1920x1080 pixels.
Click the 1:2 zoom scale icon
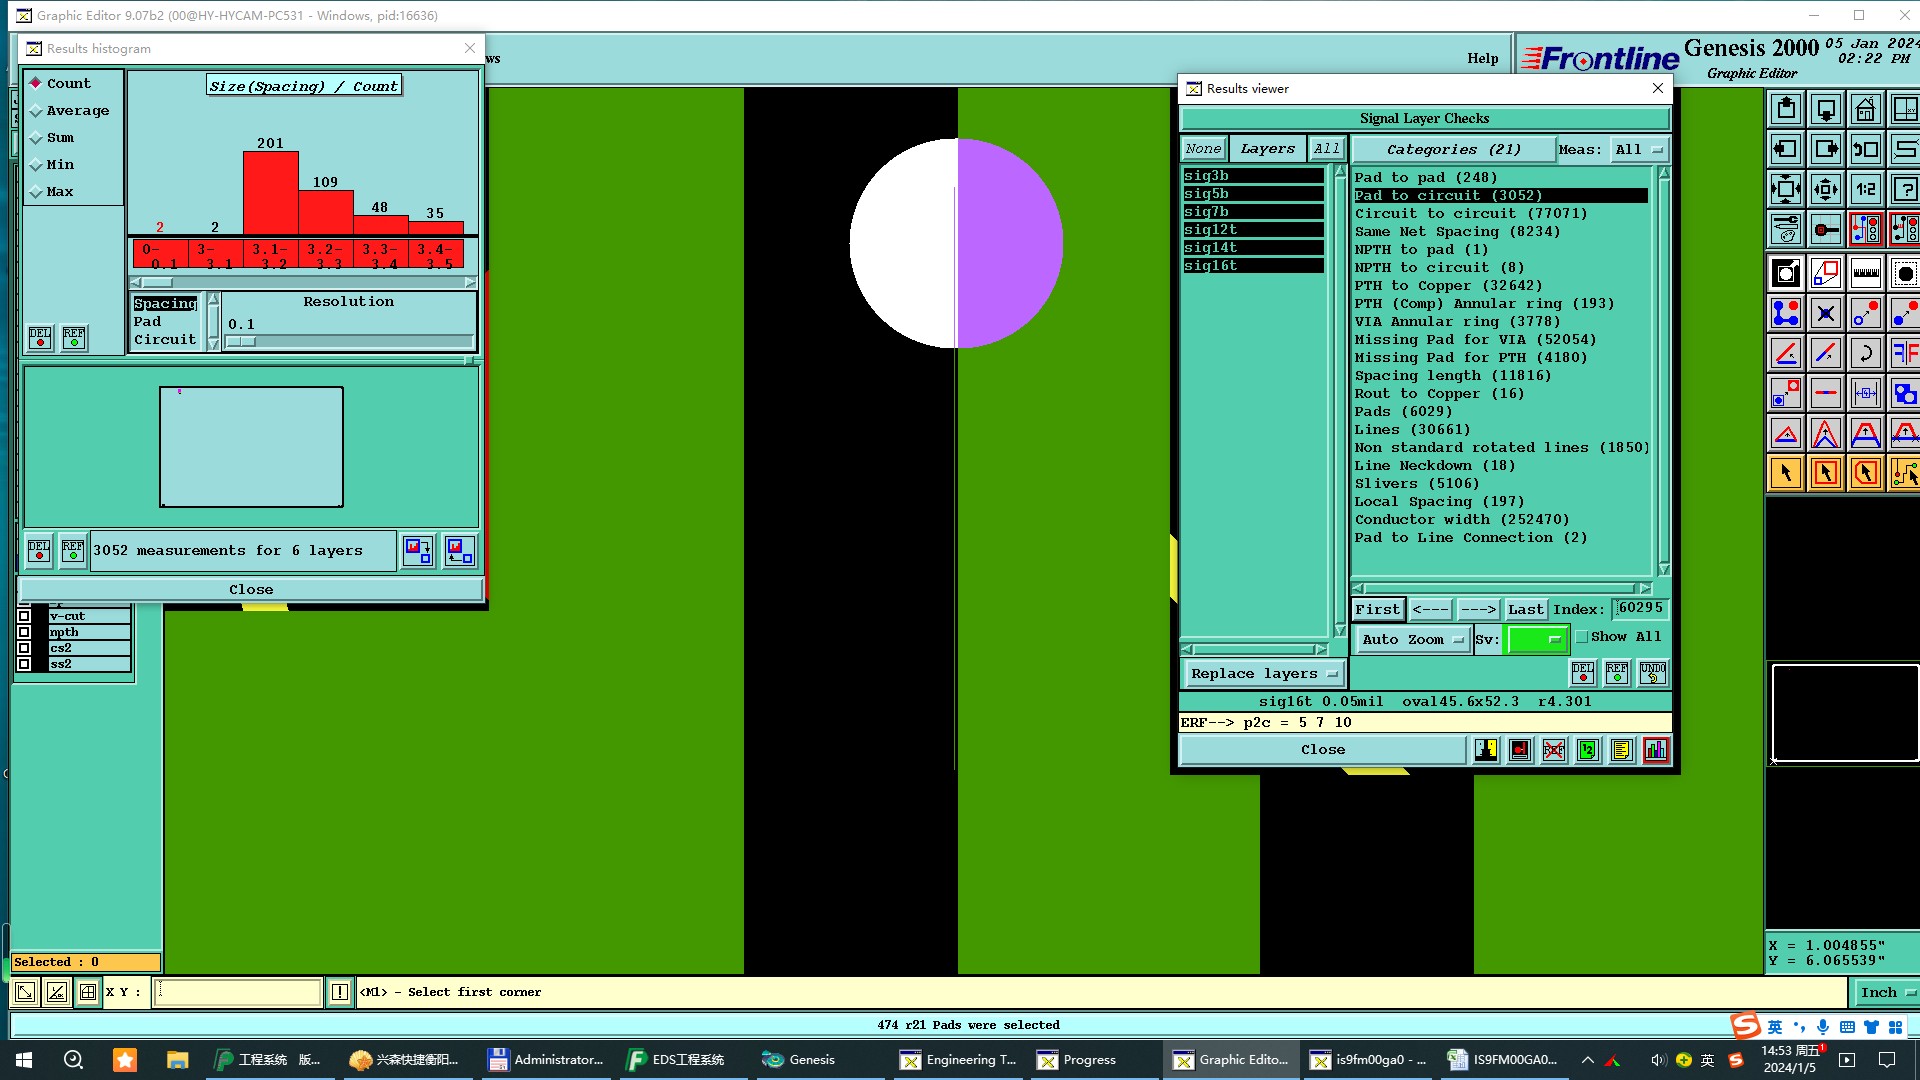coord(1865,189)
